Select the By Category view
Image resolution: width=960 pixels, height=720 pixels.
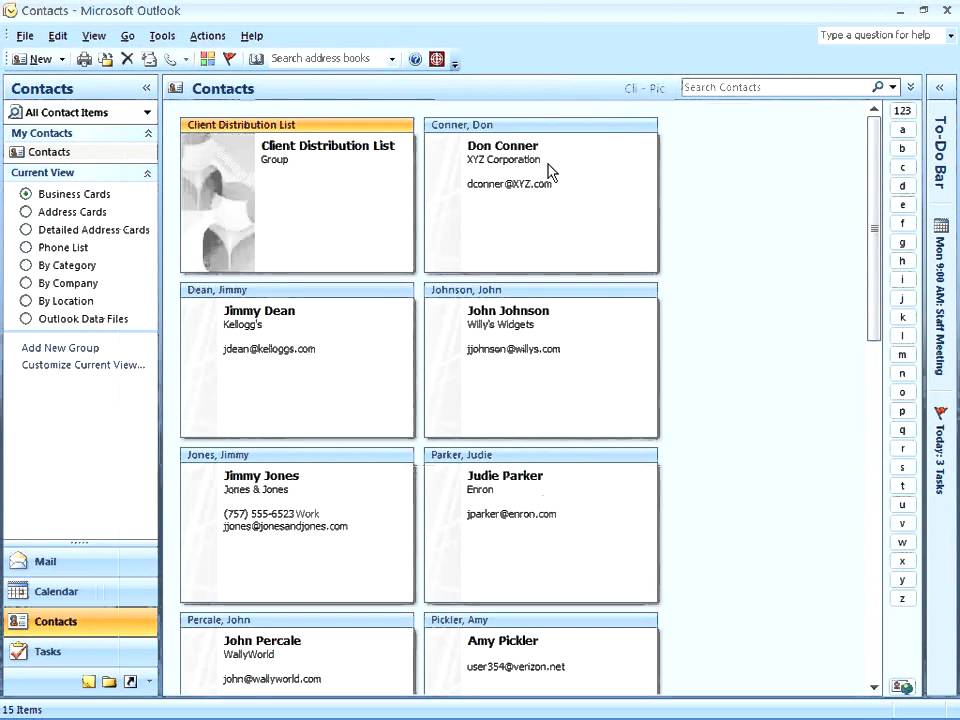coord(58,265)
